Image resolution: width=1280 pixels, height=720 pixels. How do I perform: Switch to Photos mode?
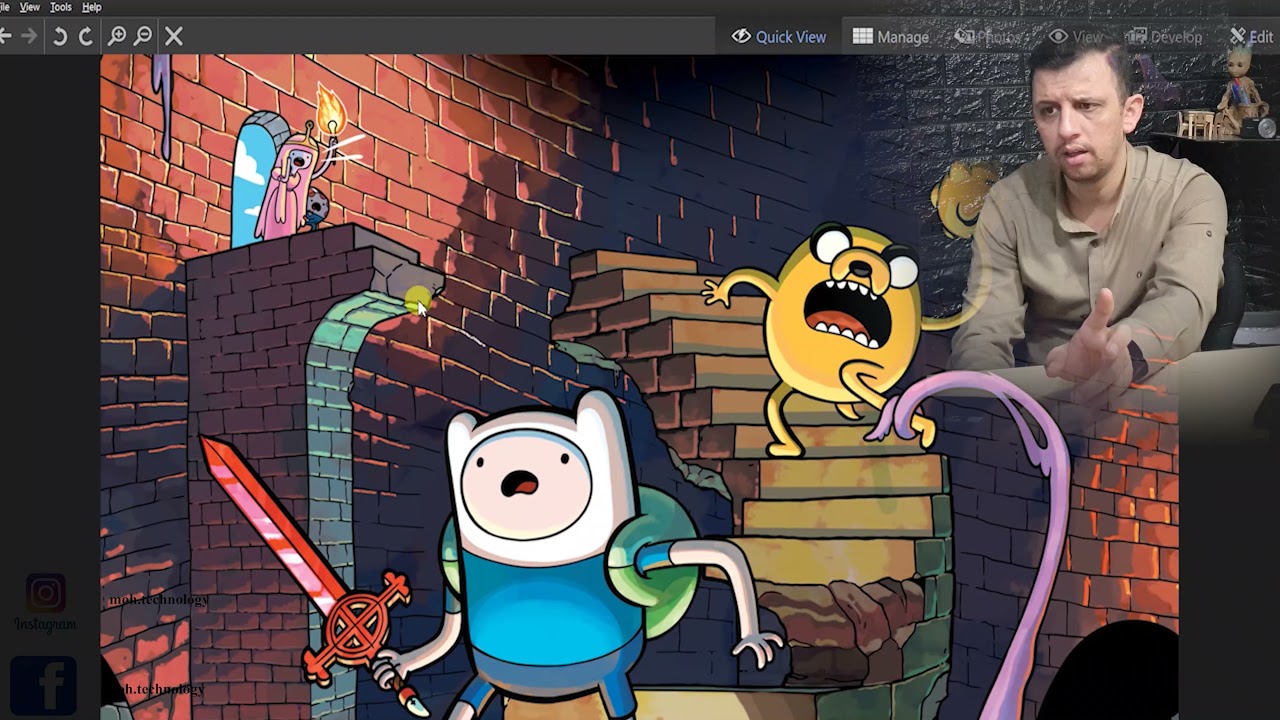(x=988, y=37)
